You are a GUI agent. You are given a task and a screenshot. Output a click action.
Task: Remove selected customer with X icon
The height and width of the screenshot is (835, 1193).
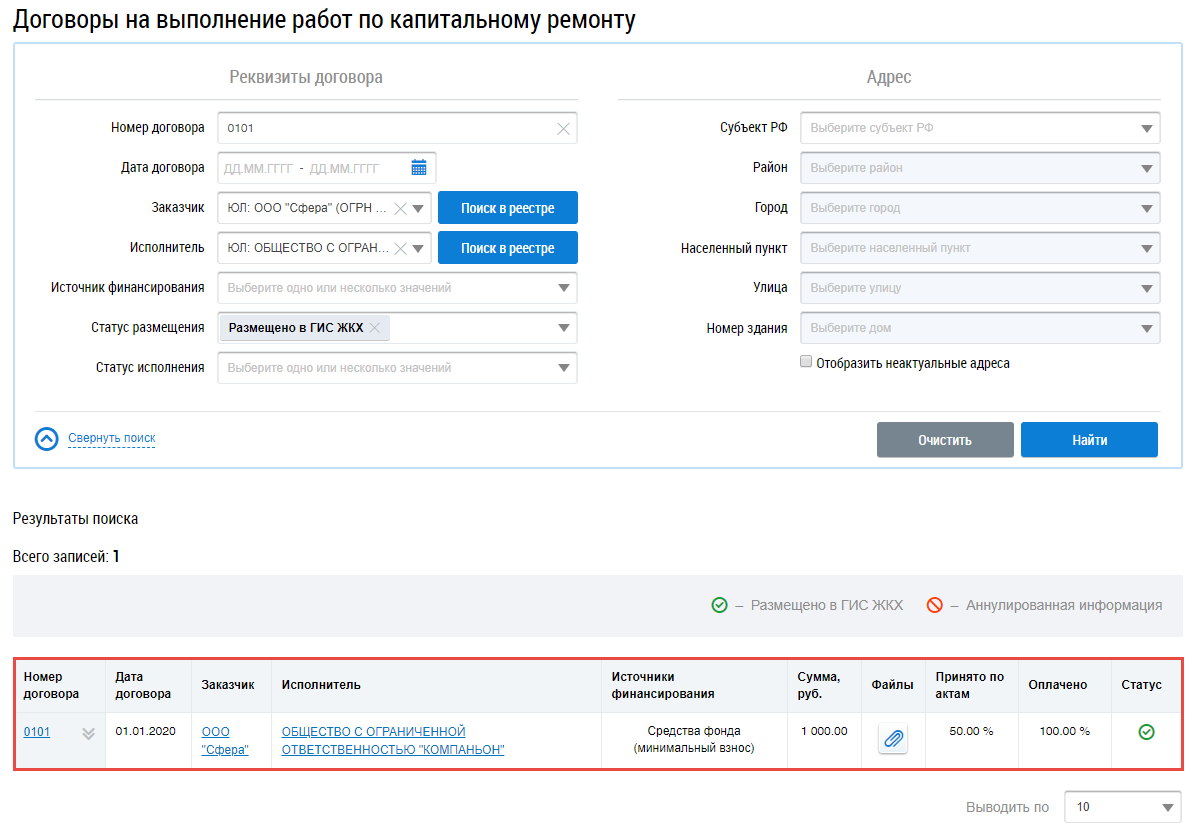pos(400,209)
